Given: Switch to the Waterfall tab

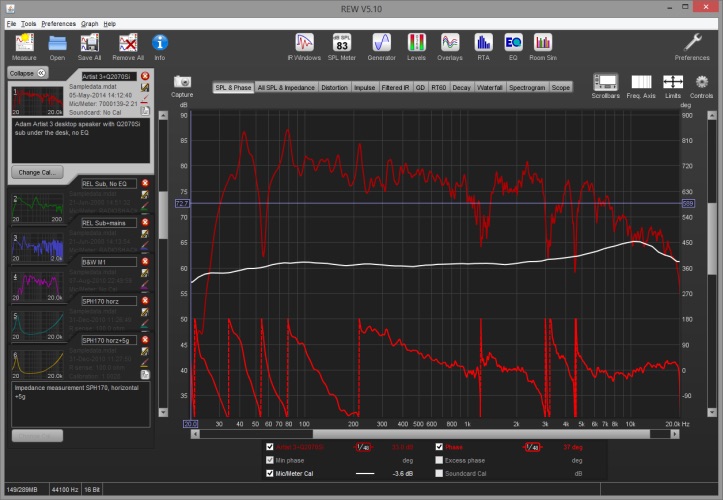Looking at the screenshot, I should [x=489, y=87].
